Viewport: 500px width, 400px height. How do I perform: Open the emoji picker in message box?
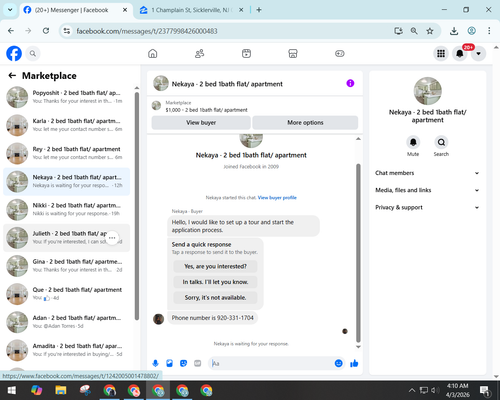(x=338, y=363)
